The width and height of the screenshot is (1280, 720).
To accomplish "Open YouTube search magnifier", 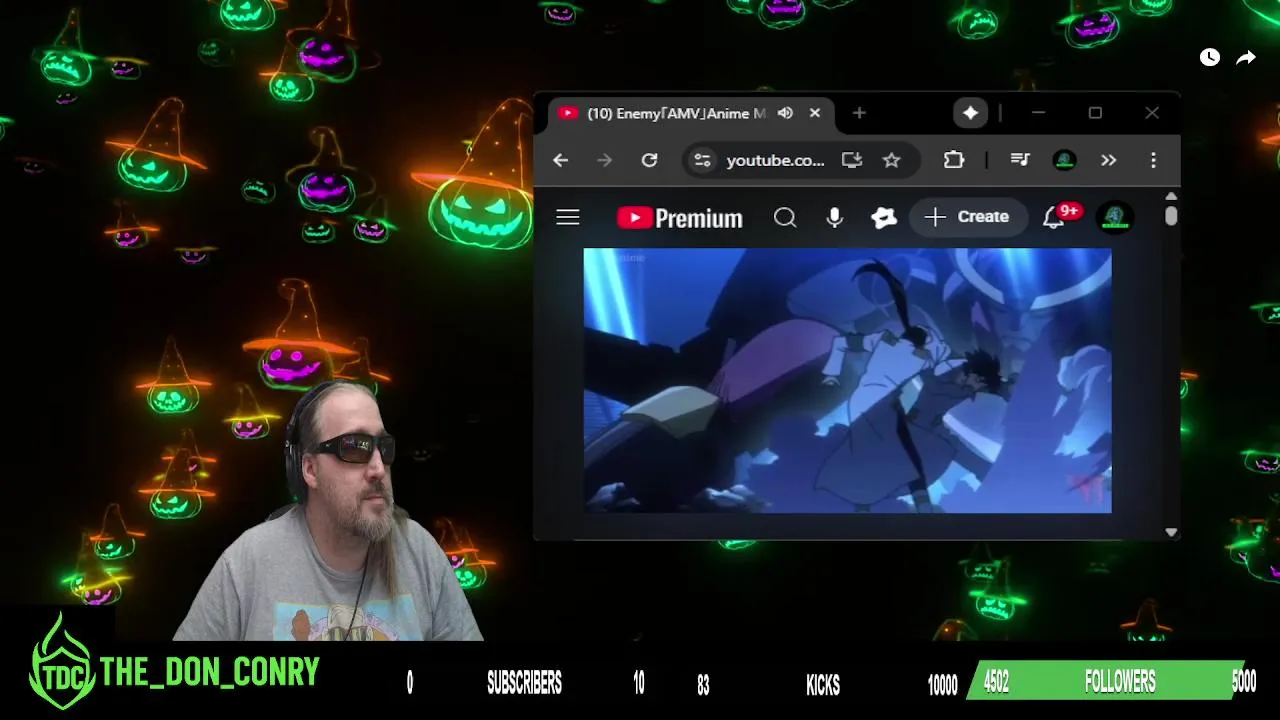I will tap(785, 217).
